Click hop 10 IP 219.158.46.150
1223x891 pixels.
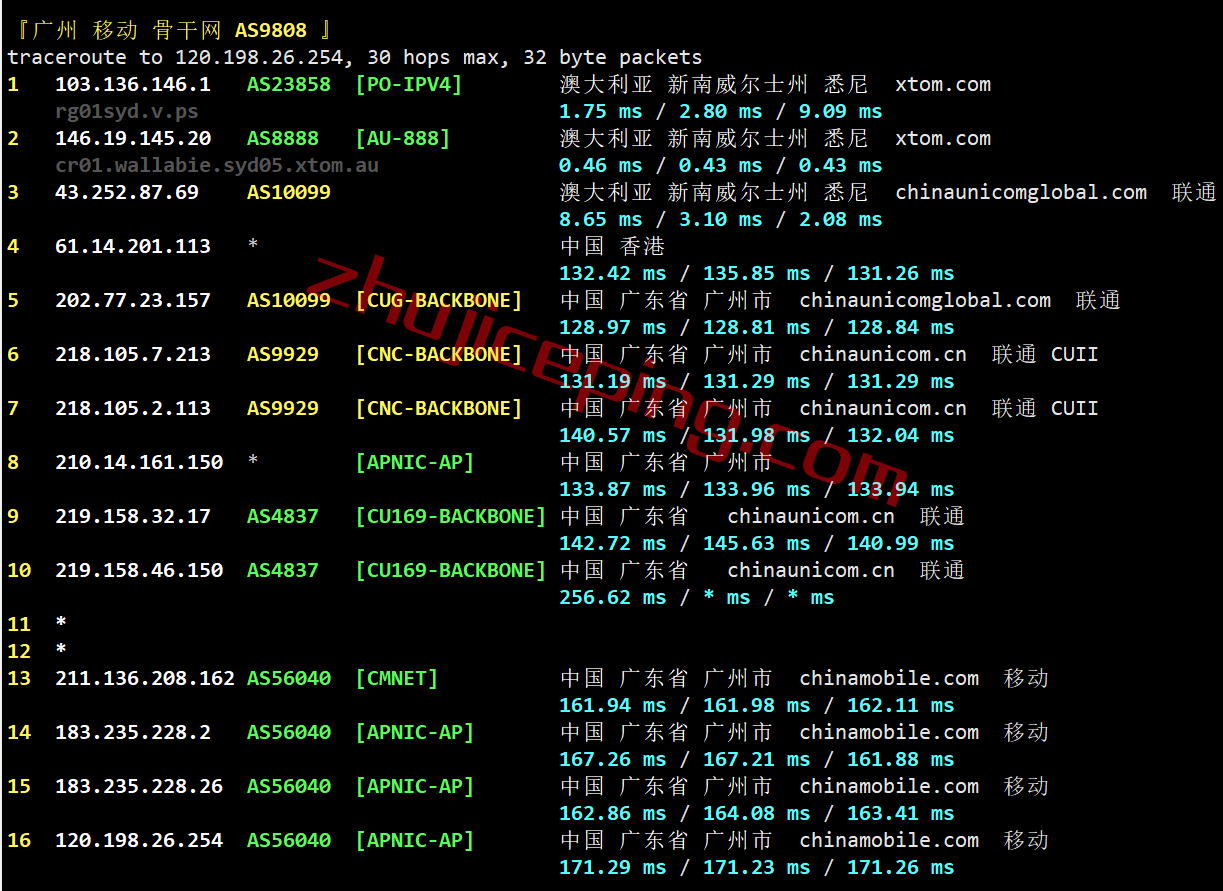139,571
